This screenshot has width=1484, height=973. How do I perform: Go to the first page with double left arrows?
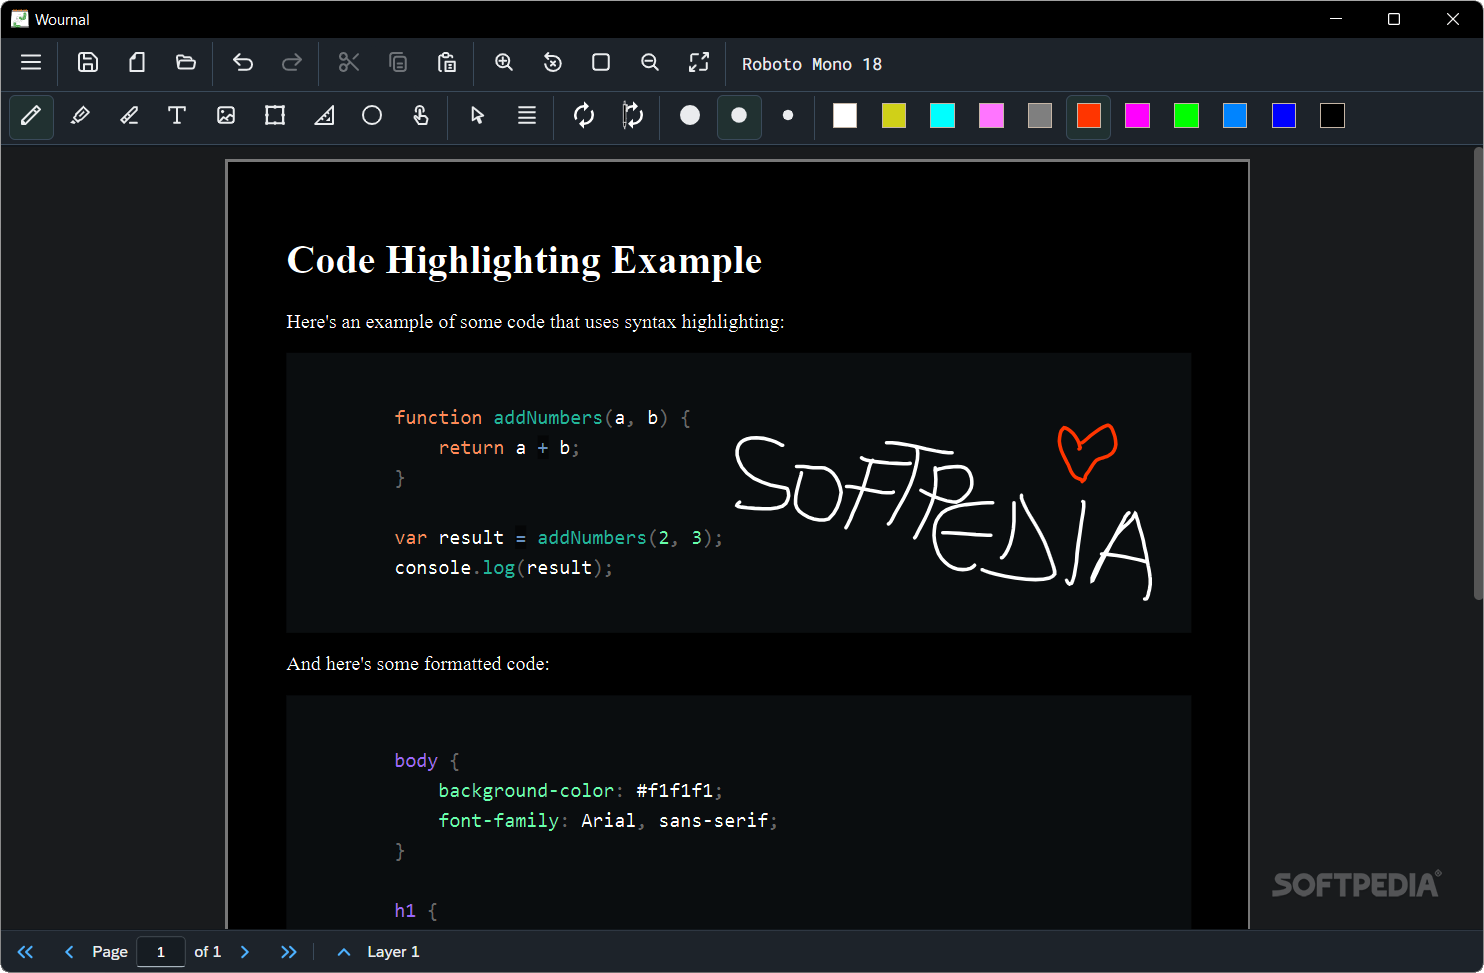pos(26,952)
